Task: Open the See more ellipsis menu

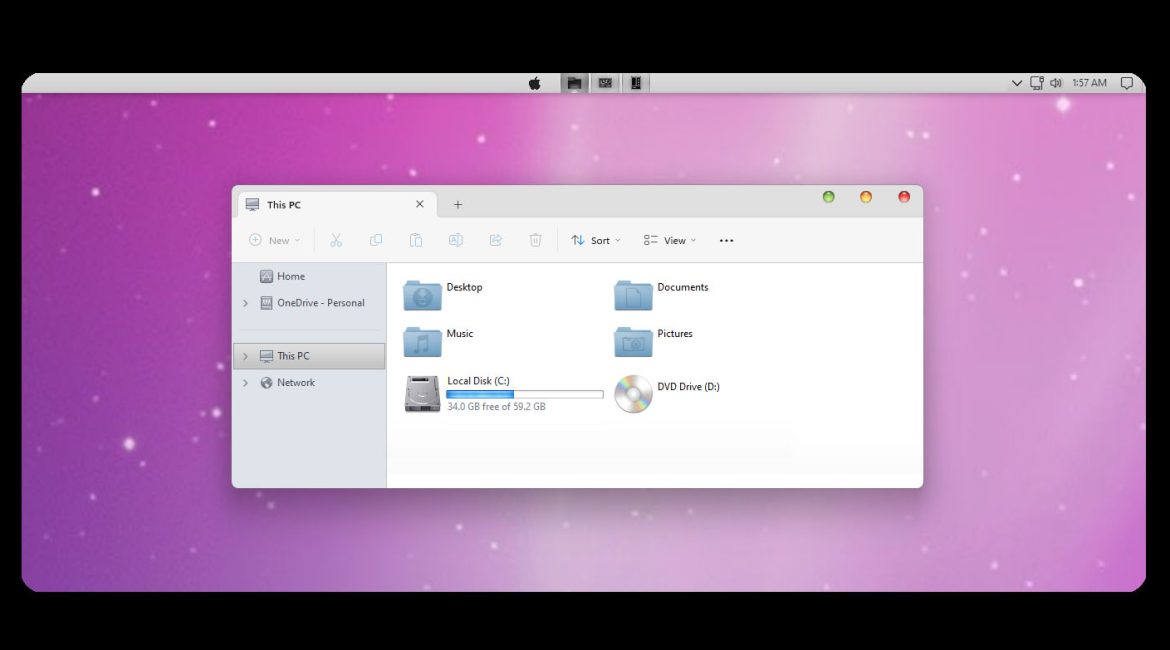Action: click(726, 240)
